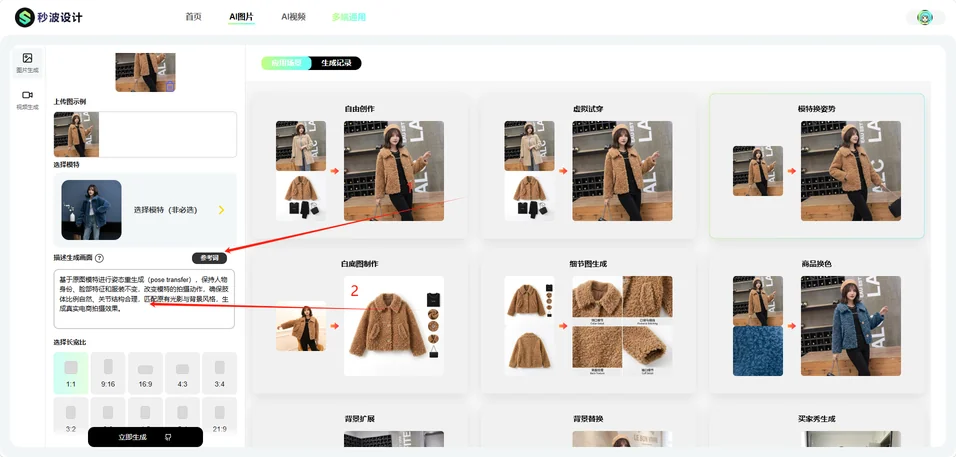Viewport: 956px width, 457px height.
Task: Open the 买家秀生成 scene card
Action: click(817, 427)
